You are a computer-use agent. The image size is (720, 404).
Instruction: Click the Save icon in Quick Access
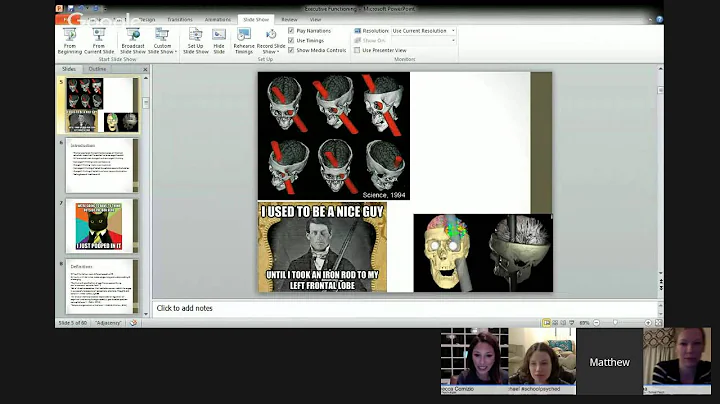[70, 8]
